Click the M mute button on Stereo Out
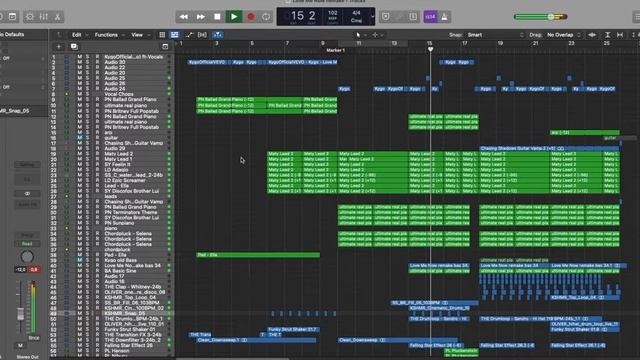This screenshot has height=360, width=640. click(x=20, y=346)
